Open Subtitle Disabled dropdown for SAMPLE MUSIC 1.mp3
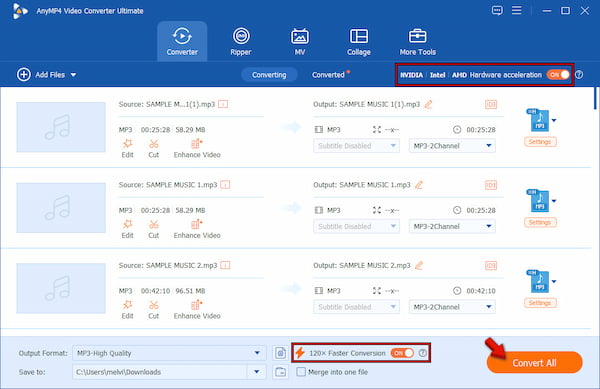 pos(357,226)
